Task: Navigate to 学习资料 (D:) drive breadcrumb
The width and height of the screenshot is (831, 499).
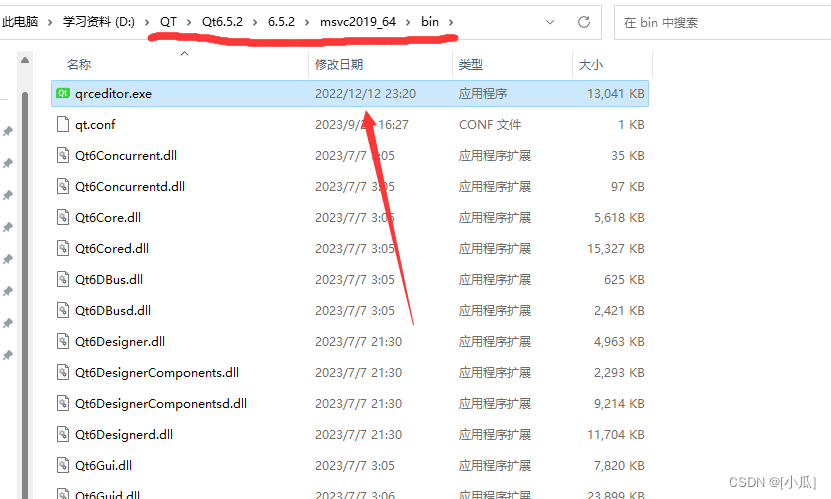Action: click(99, 22)
